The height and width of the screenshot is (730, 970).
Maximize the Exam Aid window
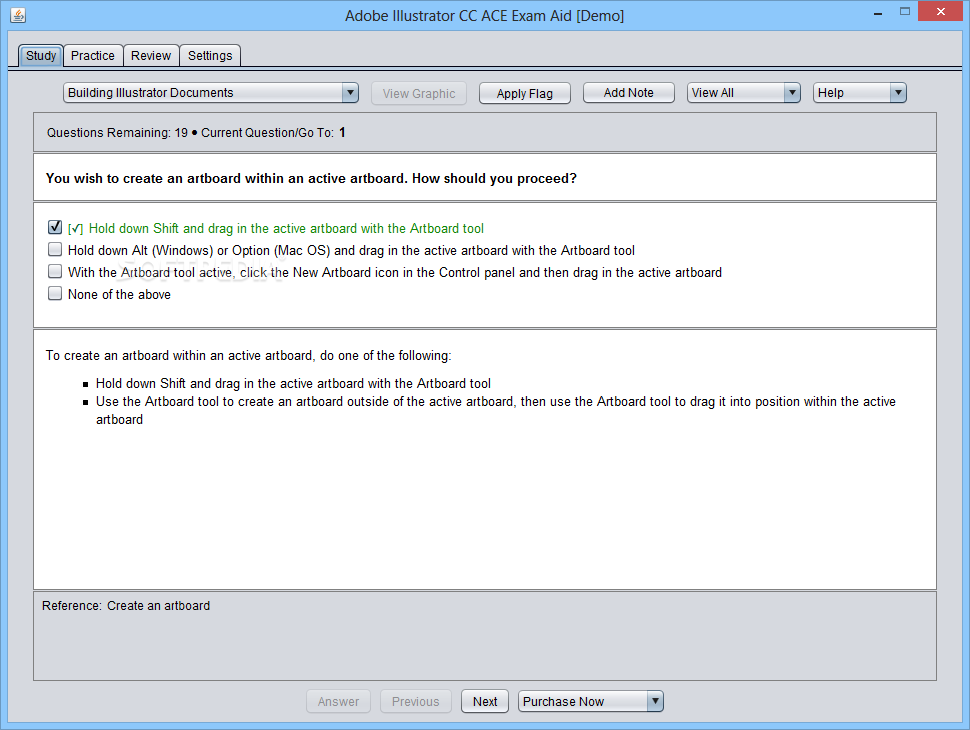pyautogui.click(x=904, y=12)
